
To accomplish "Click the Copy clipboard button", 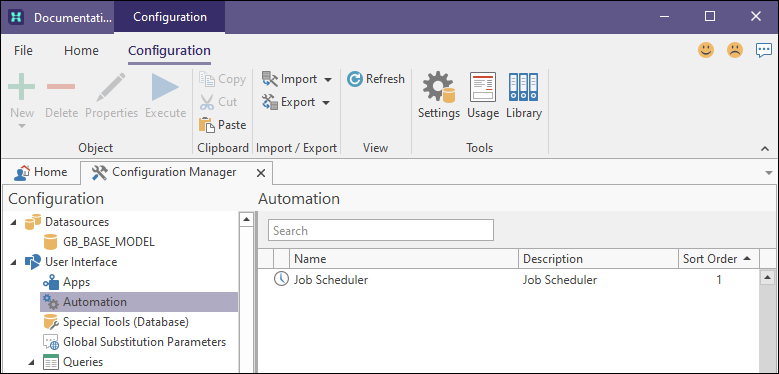I will click(222, 79).
